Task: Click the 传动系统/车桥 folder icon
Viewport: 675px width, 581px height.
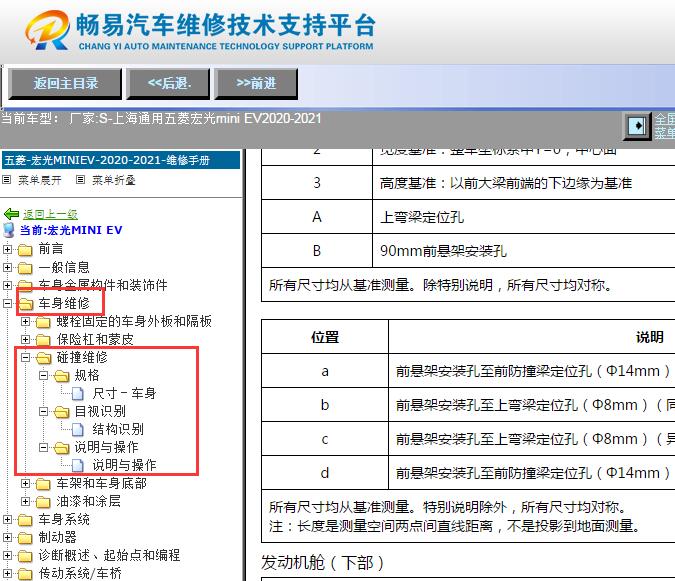Action: click(x=25, y=574)
